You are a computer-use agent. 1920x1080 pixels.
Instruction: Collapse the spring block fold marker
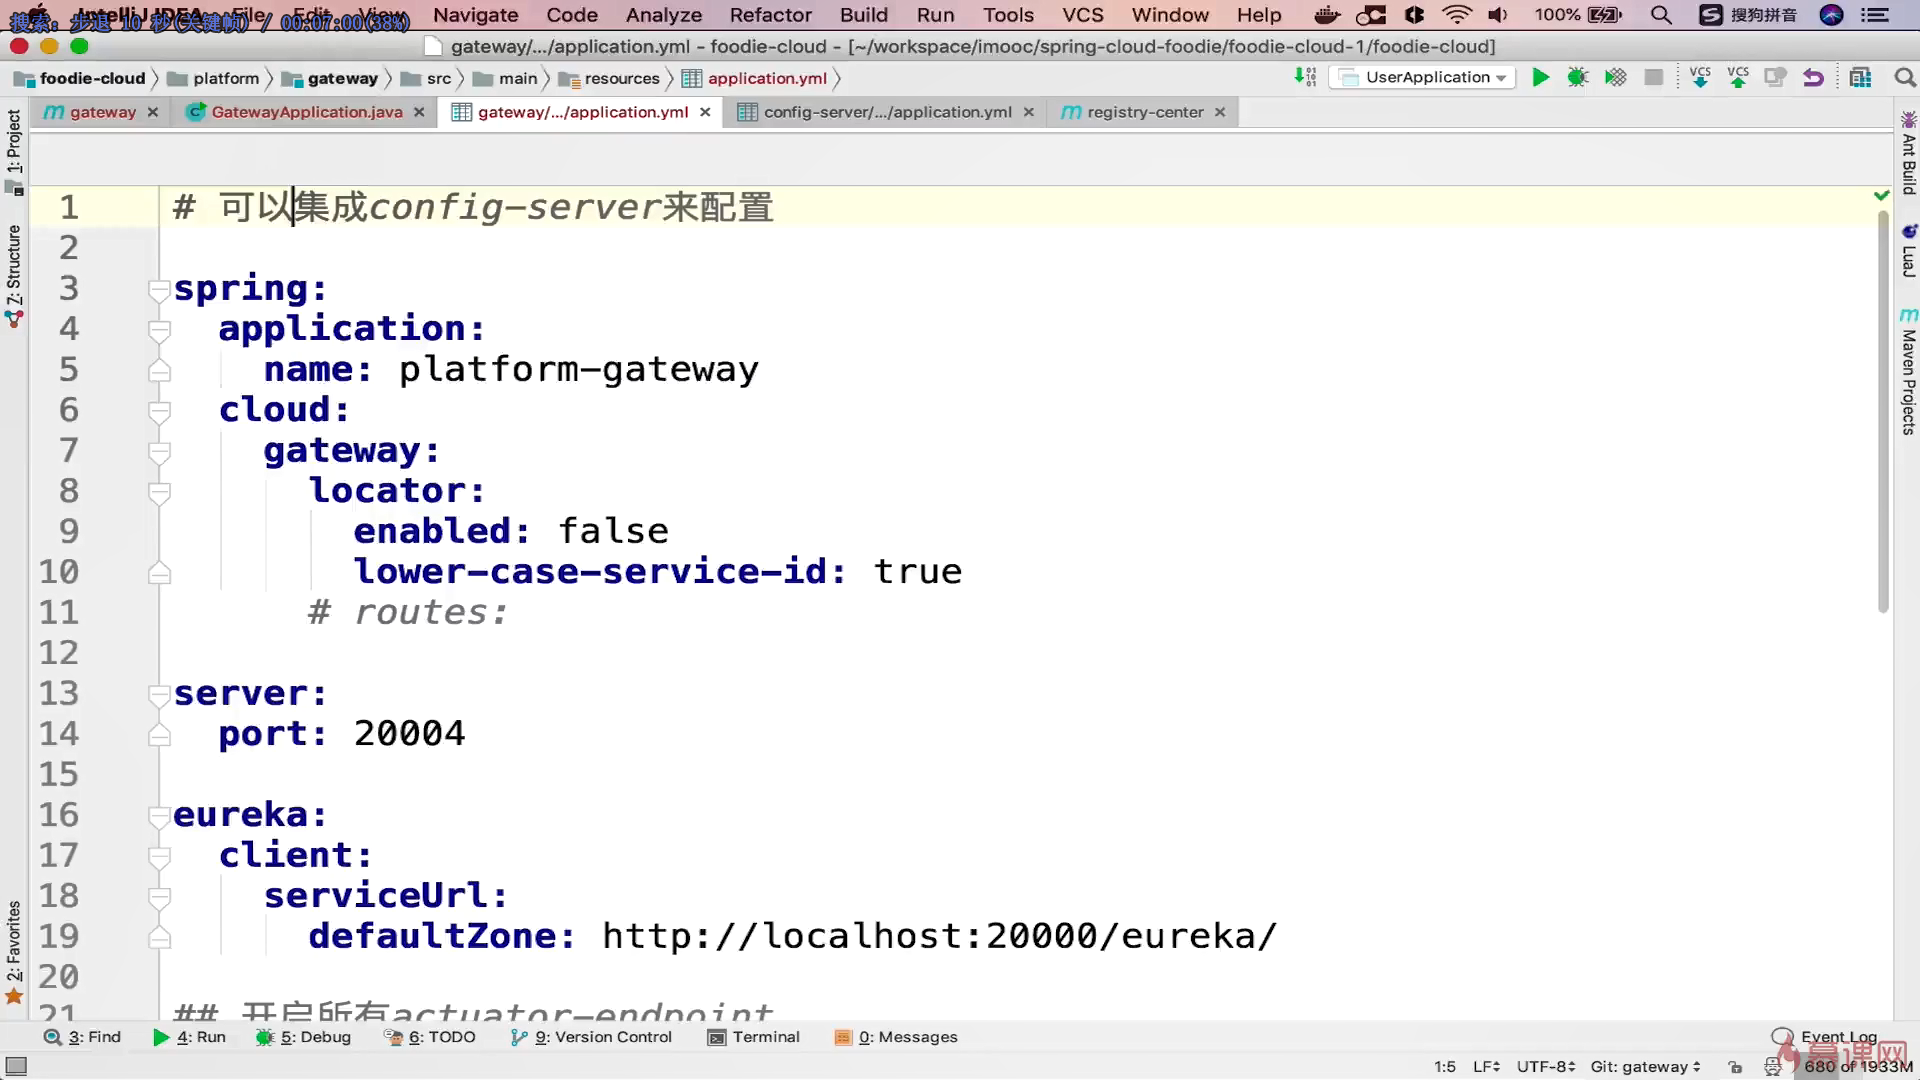pyautogui.click(x=158, y=290)
